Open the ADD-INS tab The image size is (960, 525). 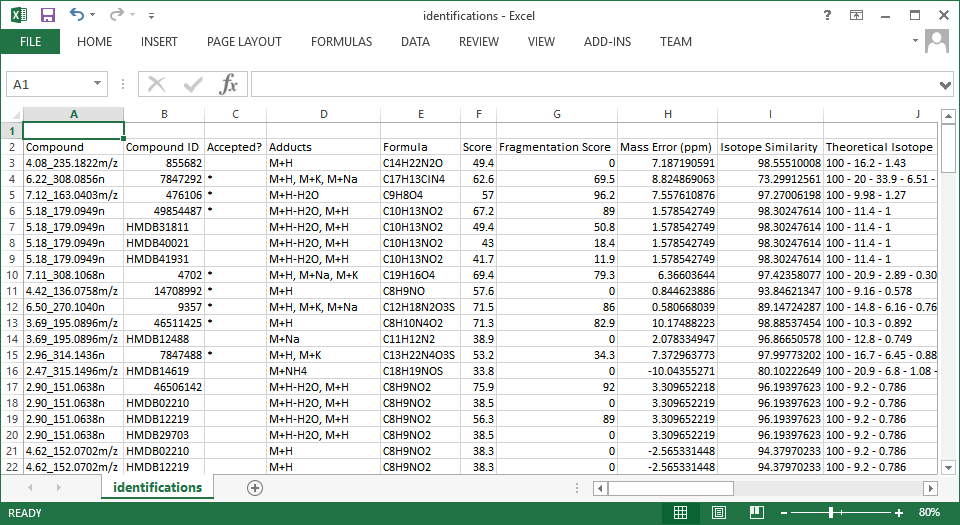click(607, 42)
